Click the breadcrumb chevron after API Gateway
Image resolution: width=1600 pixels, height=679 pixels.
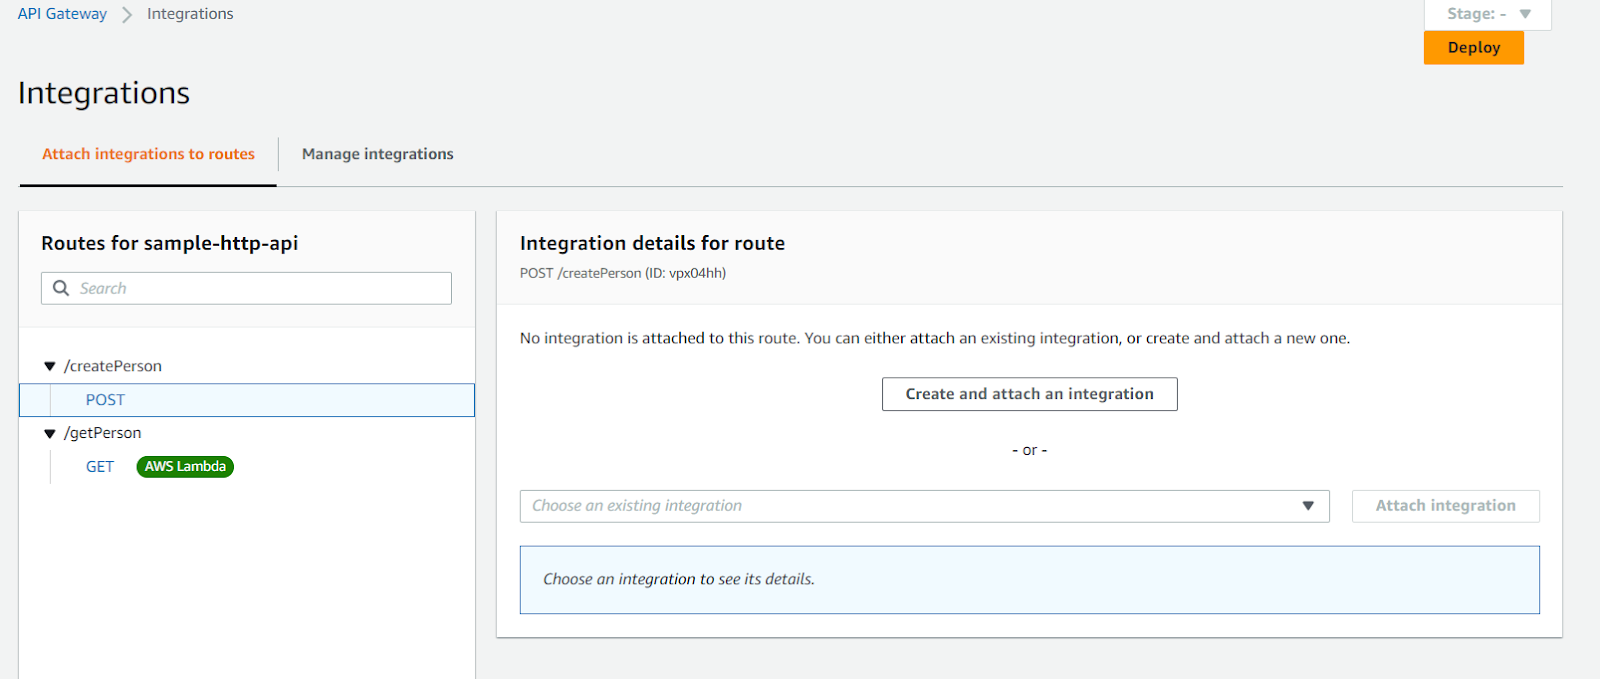point(127,15)
